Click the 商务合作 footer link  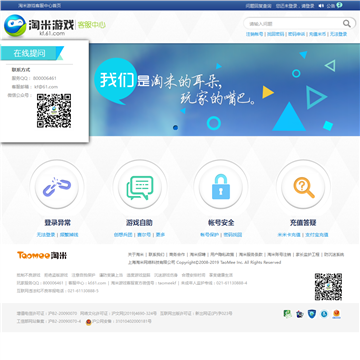coord(177,255)
